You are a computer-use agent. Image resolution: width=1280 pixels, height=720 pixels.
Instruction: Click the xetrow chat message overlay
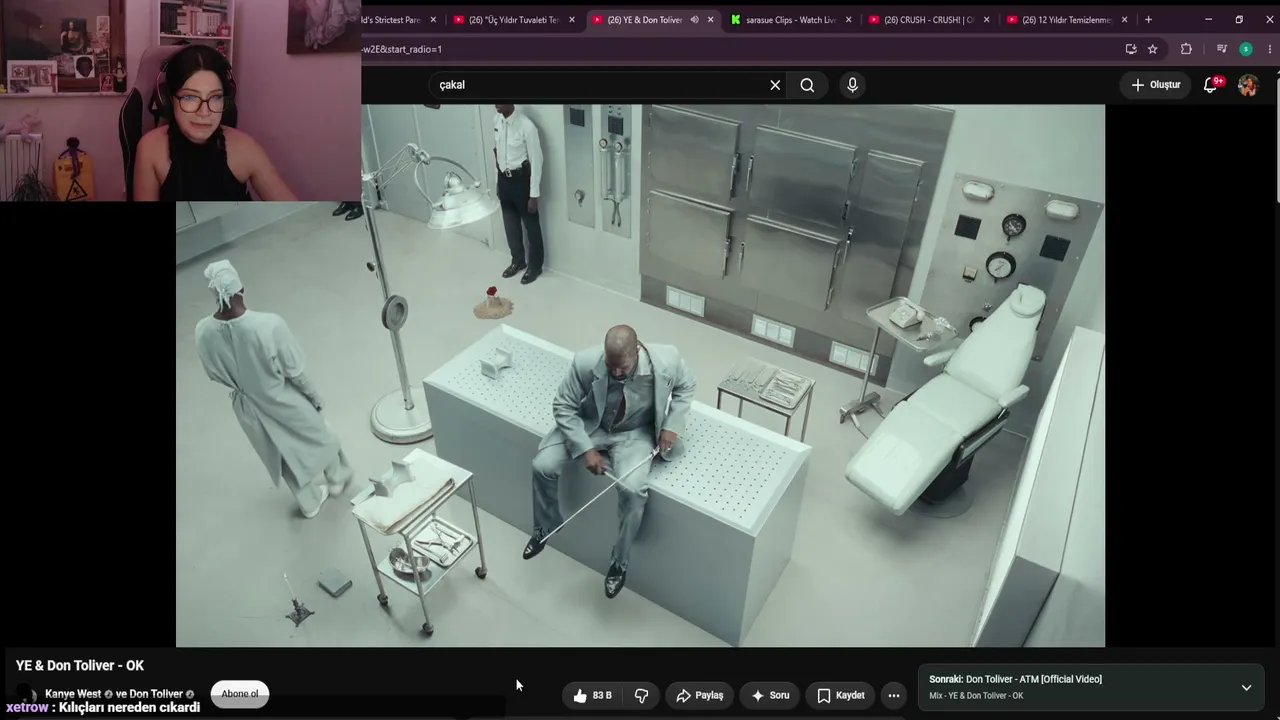tap(103, 707)
